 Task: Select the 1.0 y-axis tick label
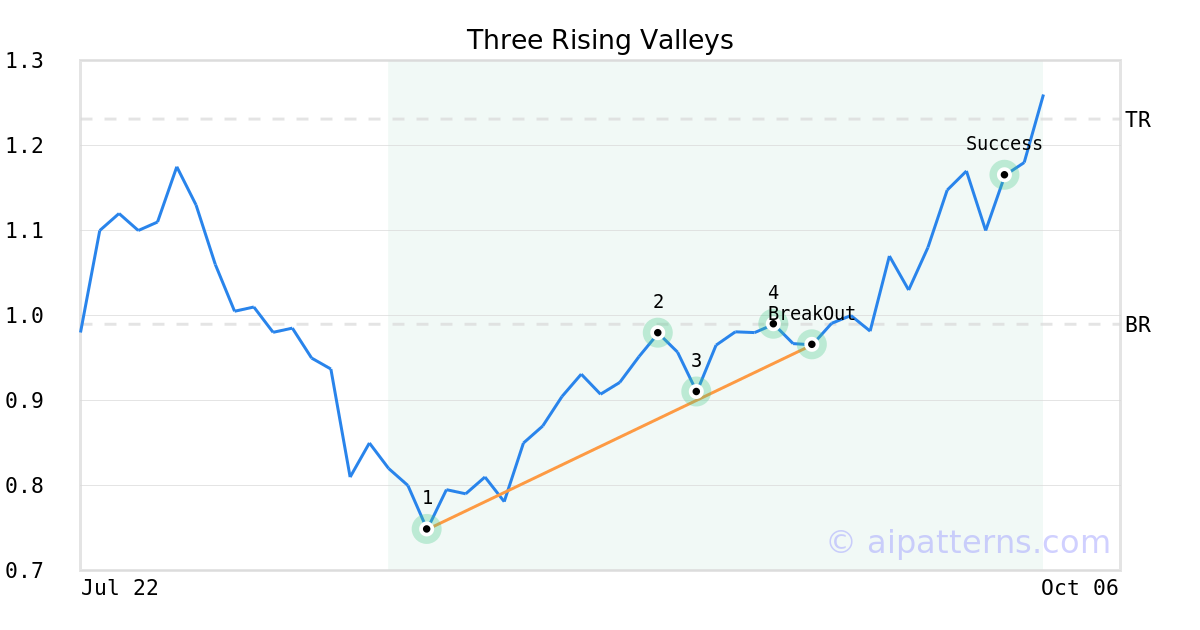pos(25,316)
